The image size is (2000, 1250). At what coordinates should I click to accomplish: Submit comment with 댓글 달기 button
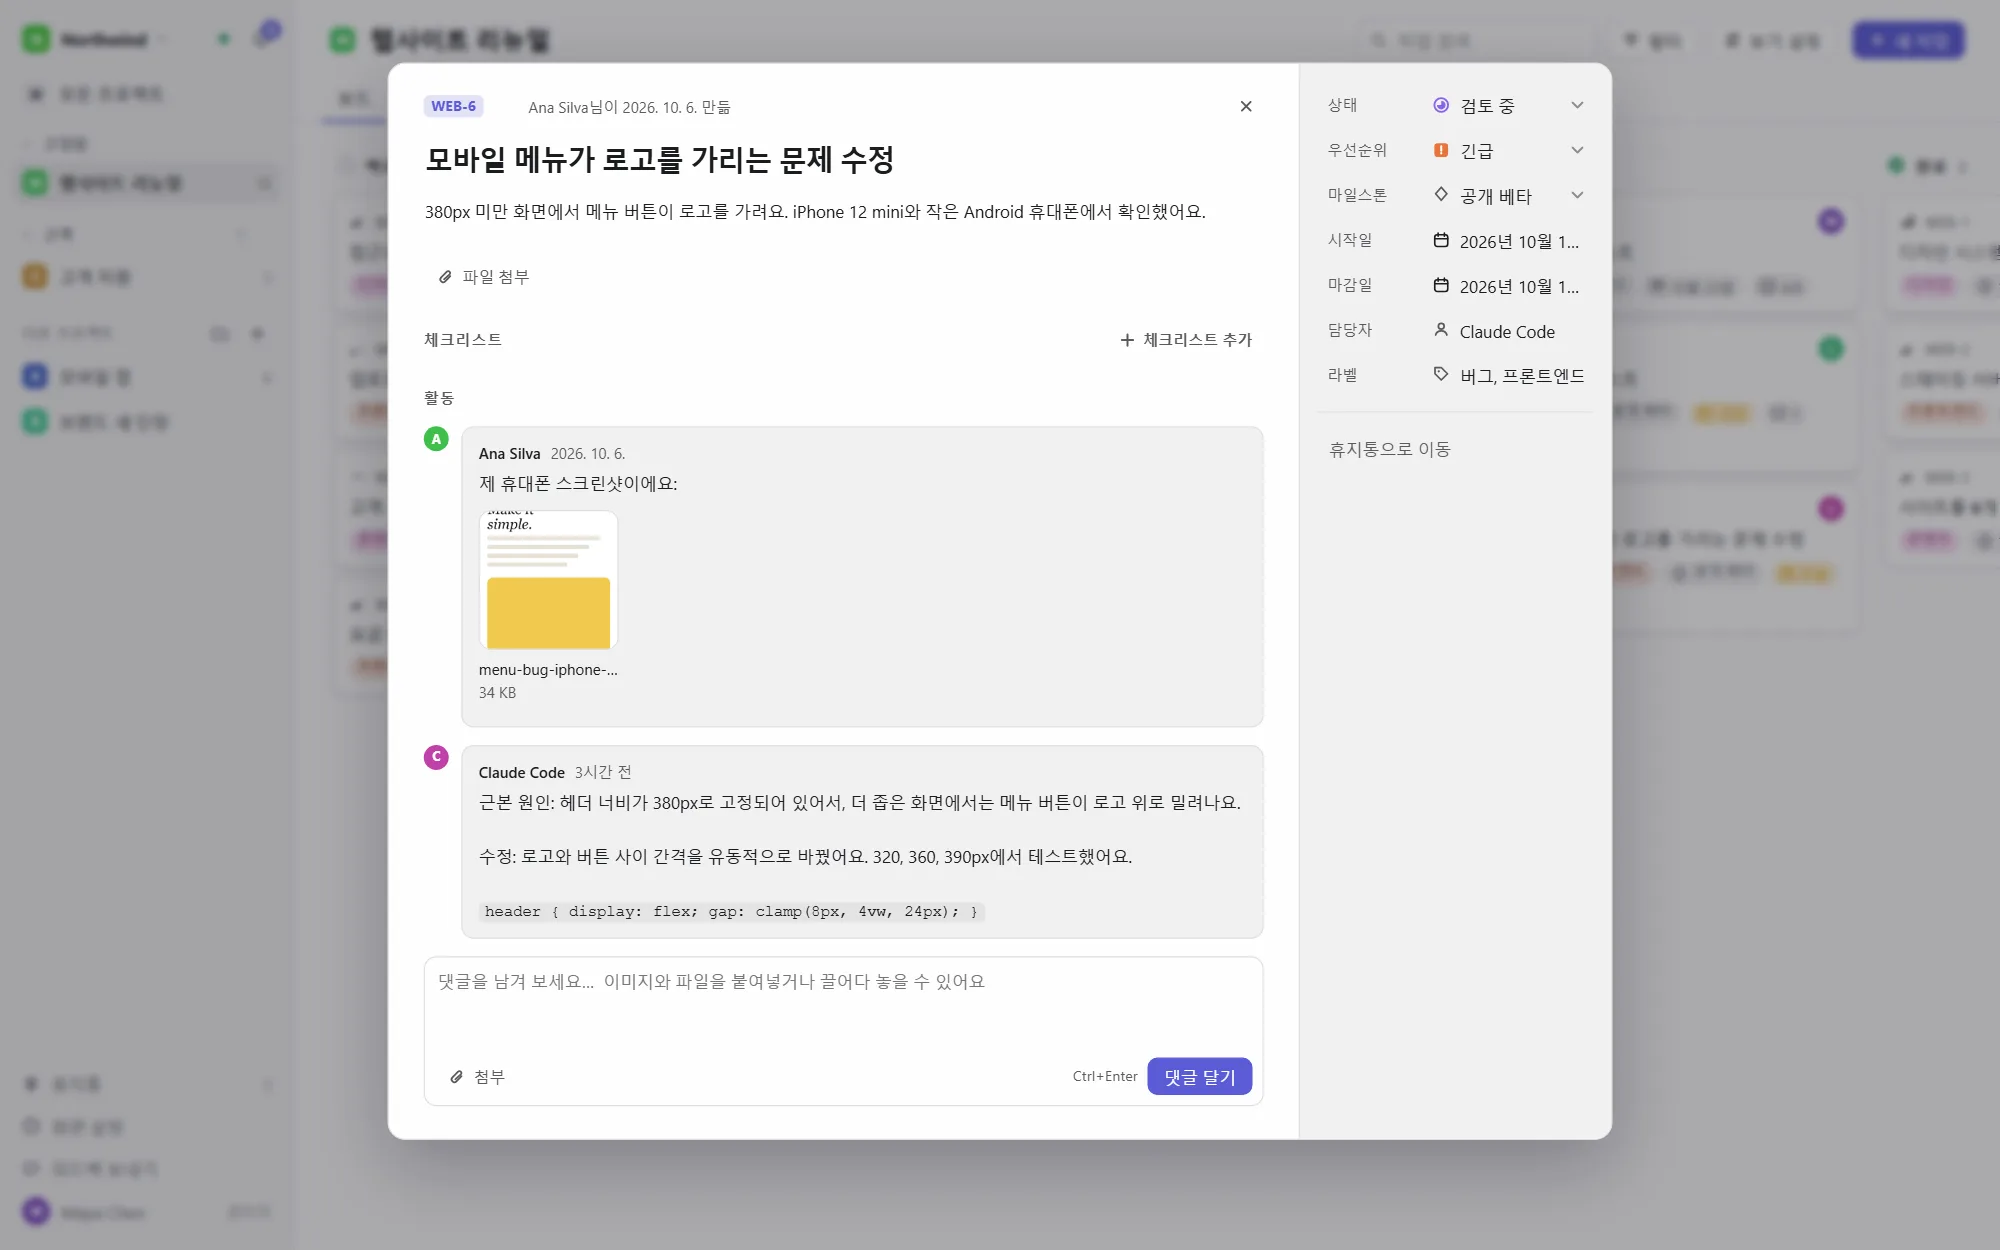[x=1199, y=1077]
